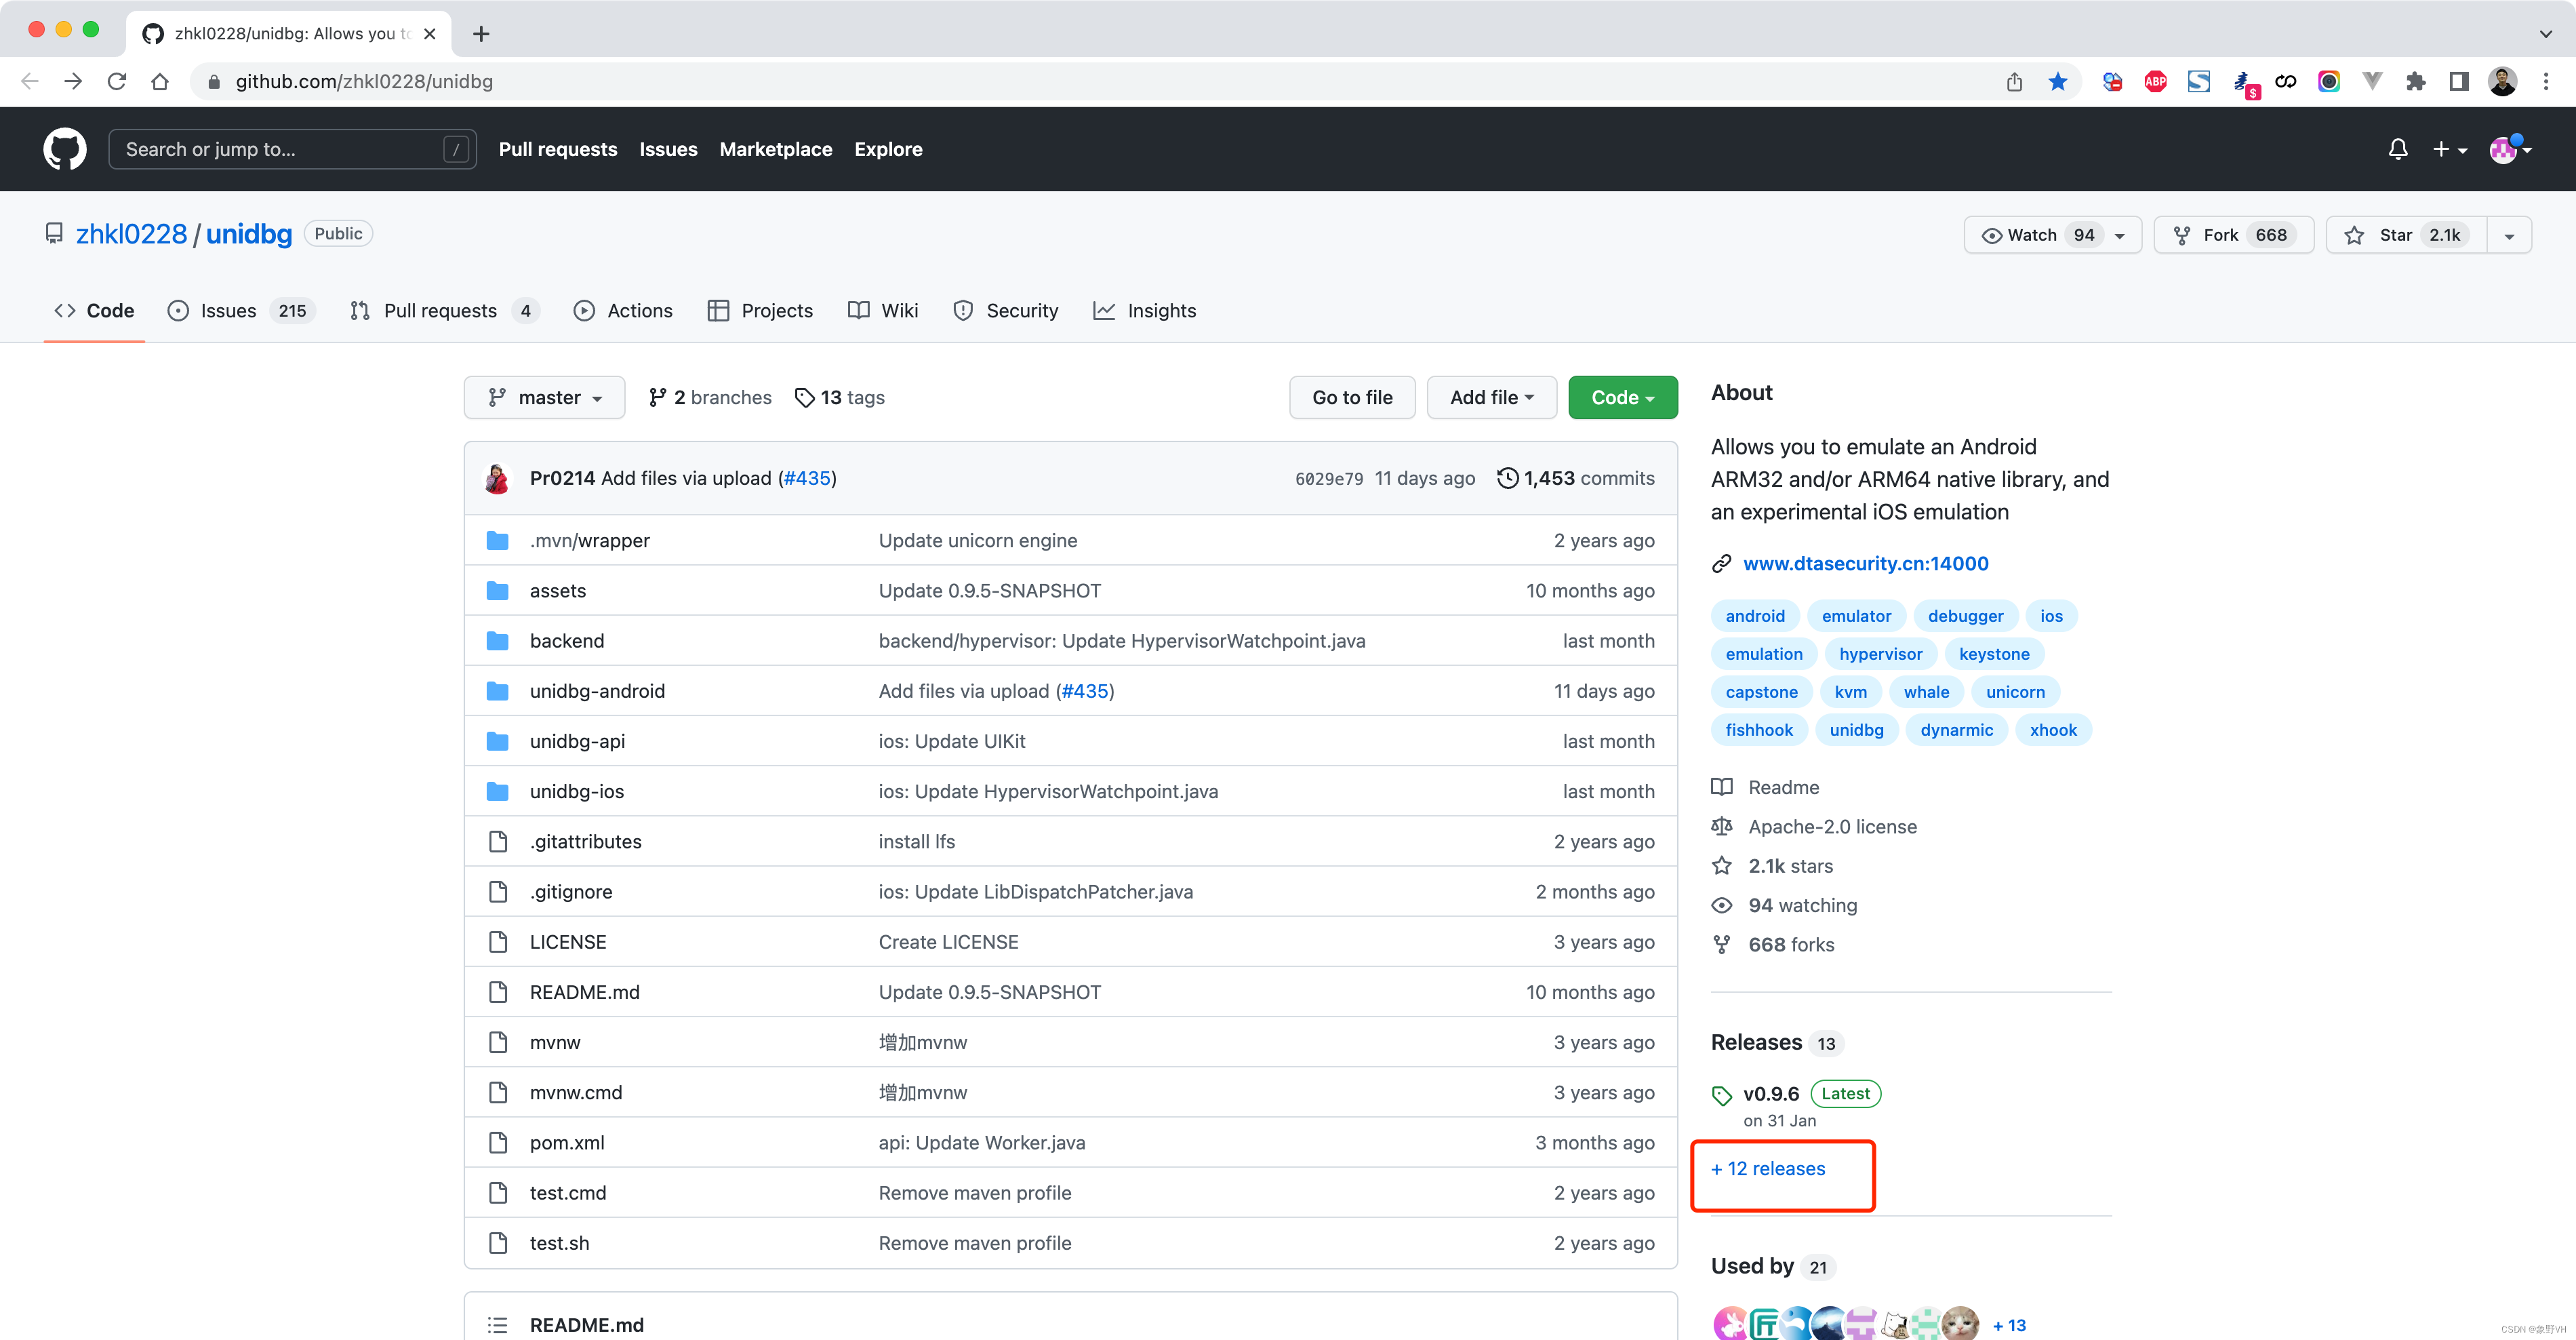
Task: Open the master branch dropdown
Action: [x=544, y=397]
